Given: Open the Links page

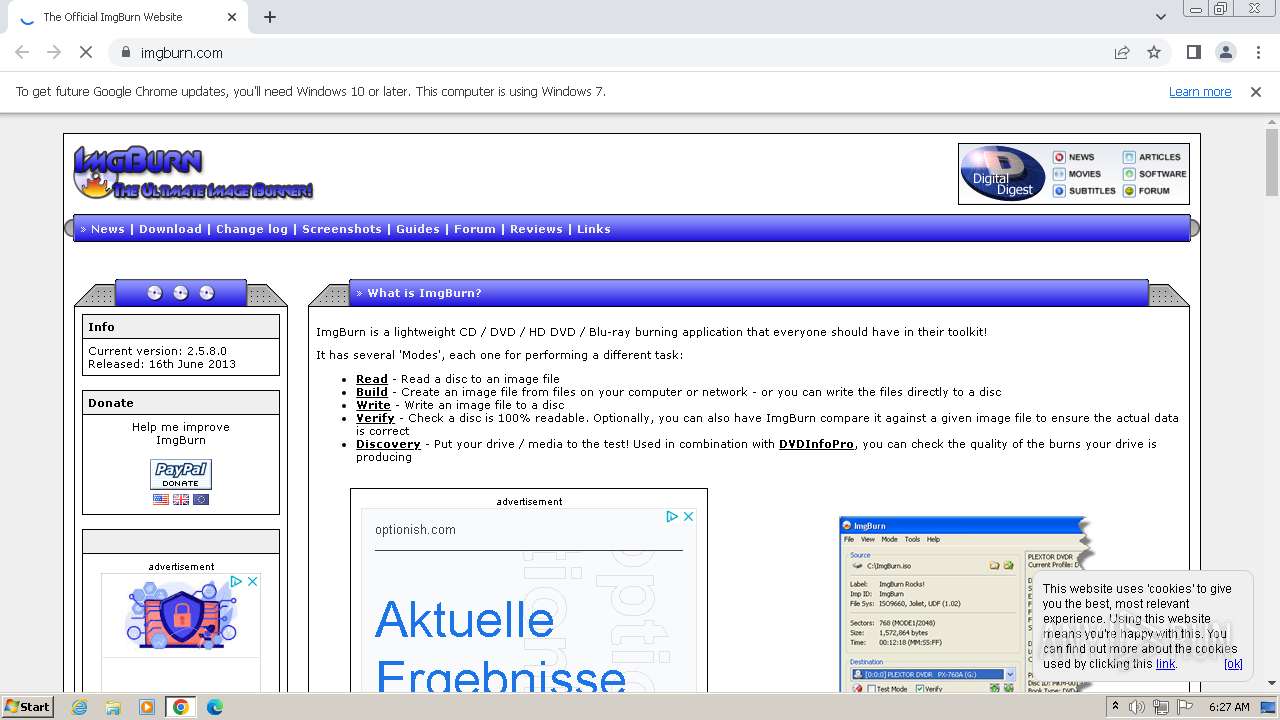Looking at the screenshot, I should [594, 229].
